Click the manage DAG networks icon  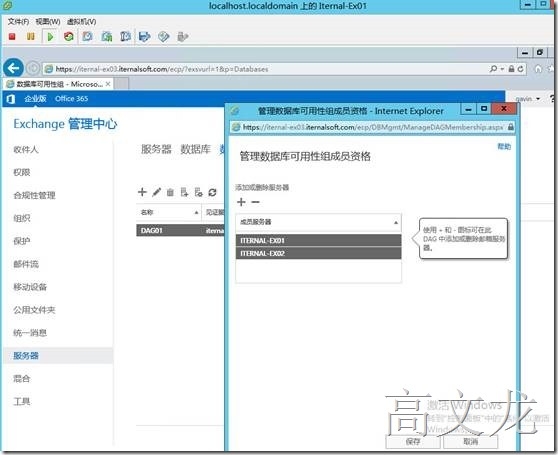point(199,192)
